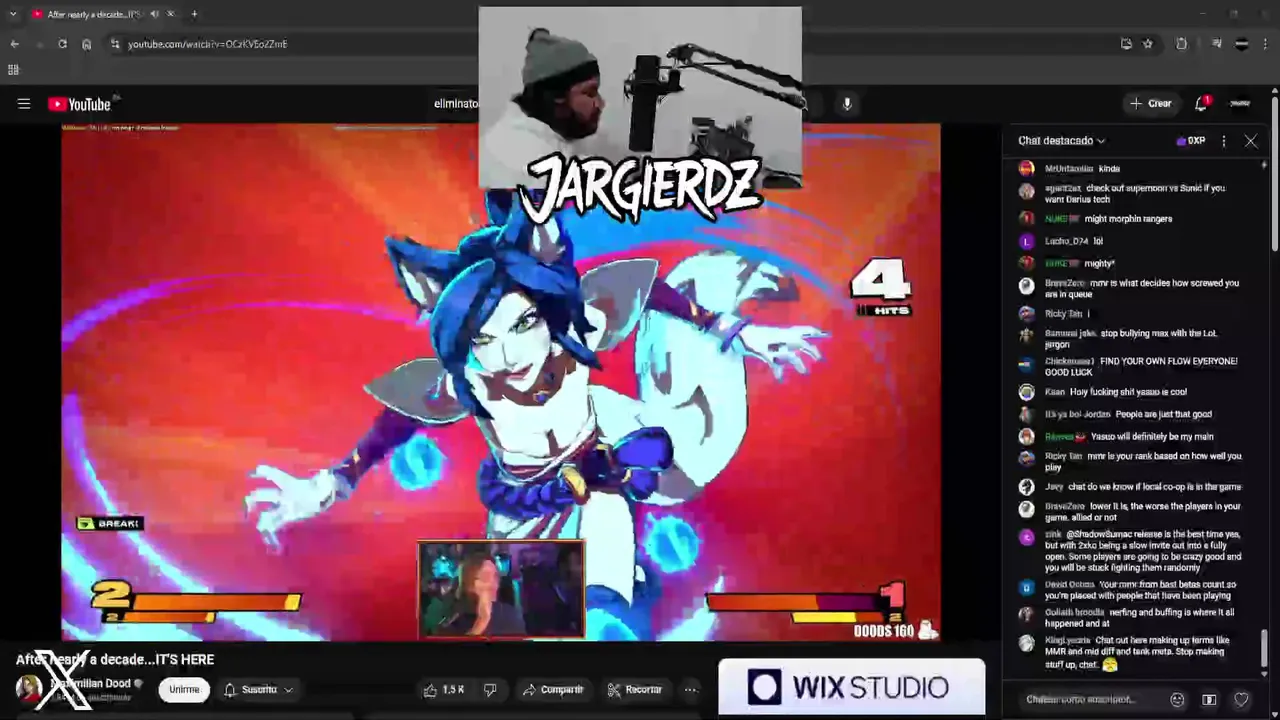Go back with browser back arrow
The width and height of the screenshot is (1280, 720).
[15, 44]
